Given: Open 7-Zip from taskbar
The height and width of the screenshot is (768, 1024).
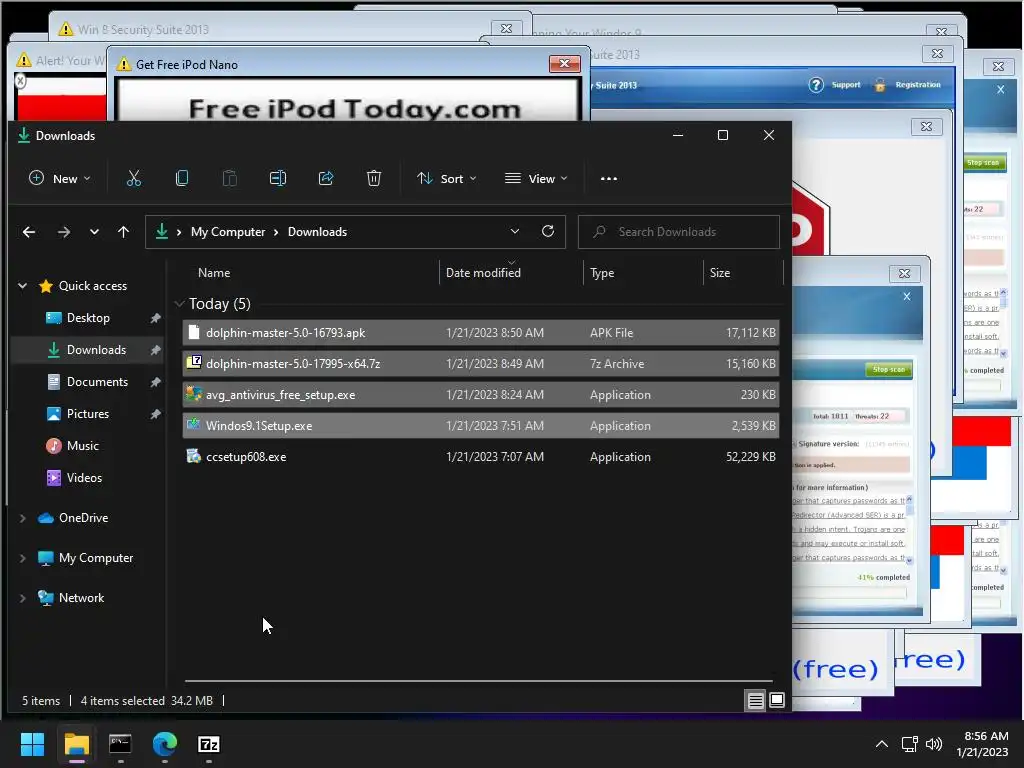Looking at the screenshot, I should [208, 744].
